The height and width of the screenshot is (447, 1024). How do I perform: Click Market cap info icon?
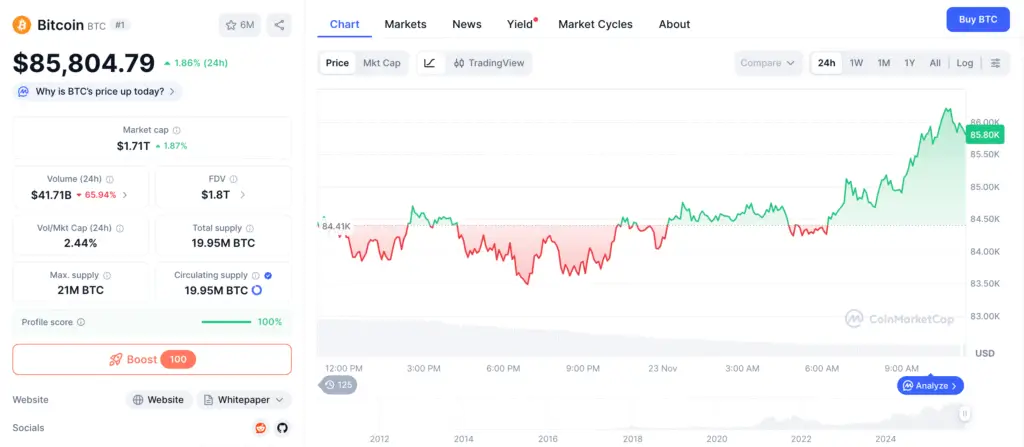pyautogui.click(x=177, y=130)
